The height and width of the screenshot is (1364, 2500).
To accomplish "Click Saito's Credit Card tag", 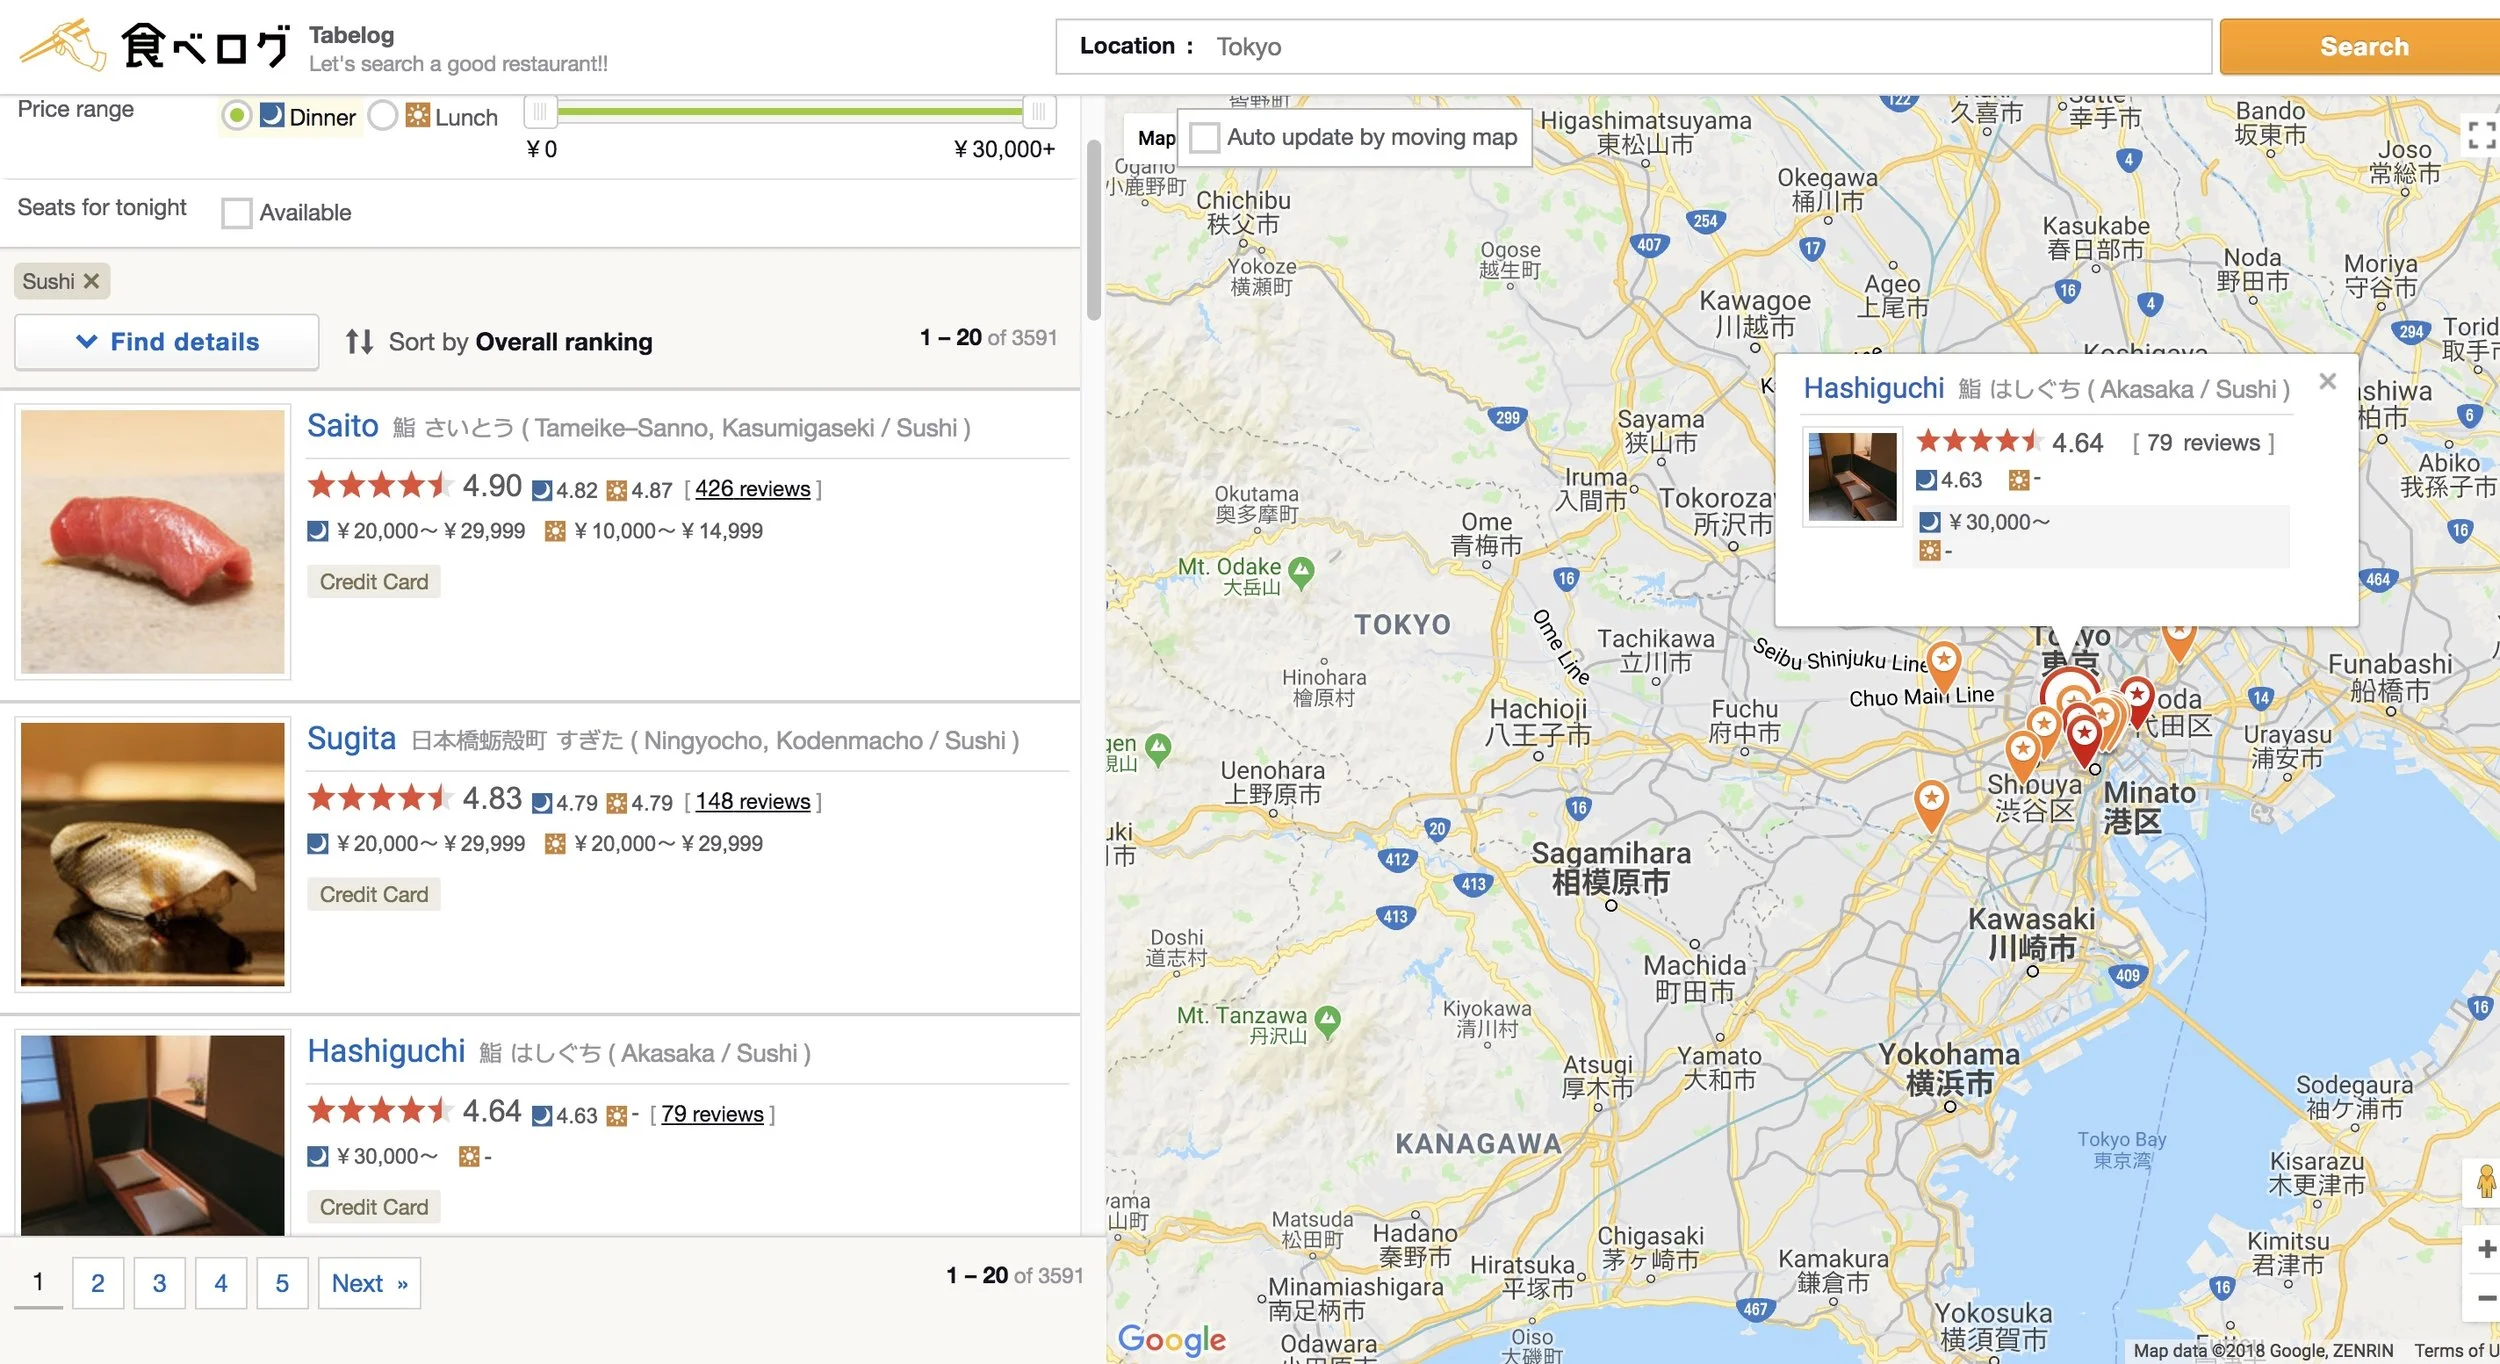I will (374, 582).
